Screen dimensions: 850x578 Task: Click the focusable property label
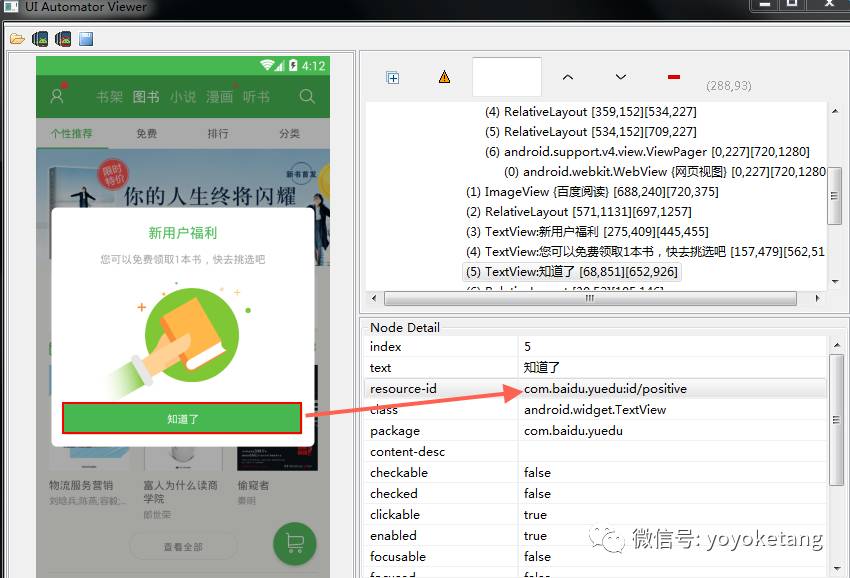point(397,557)
